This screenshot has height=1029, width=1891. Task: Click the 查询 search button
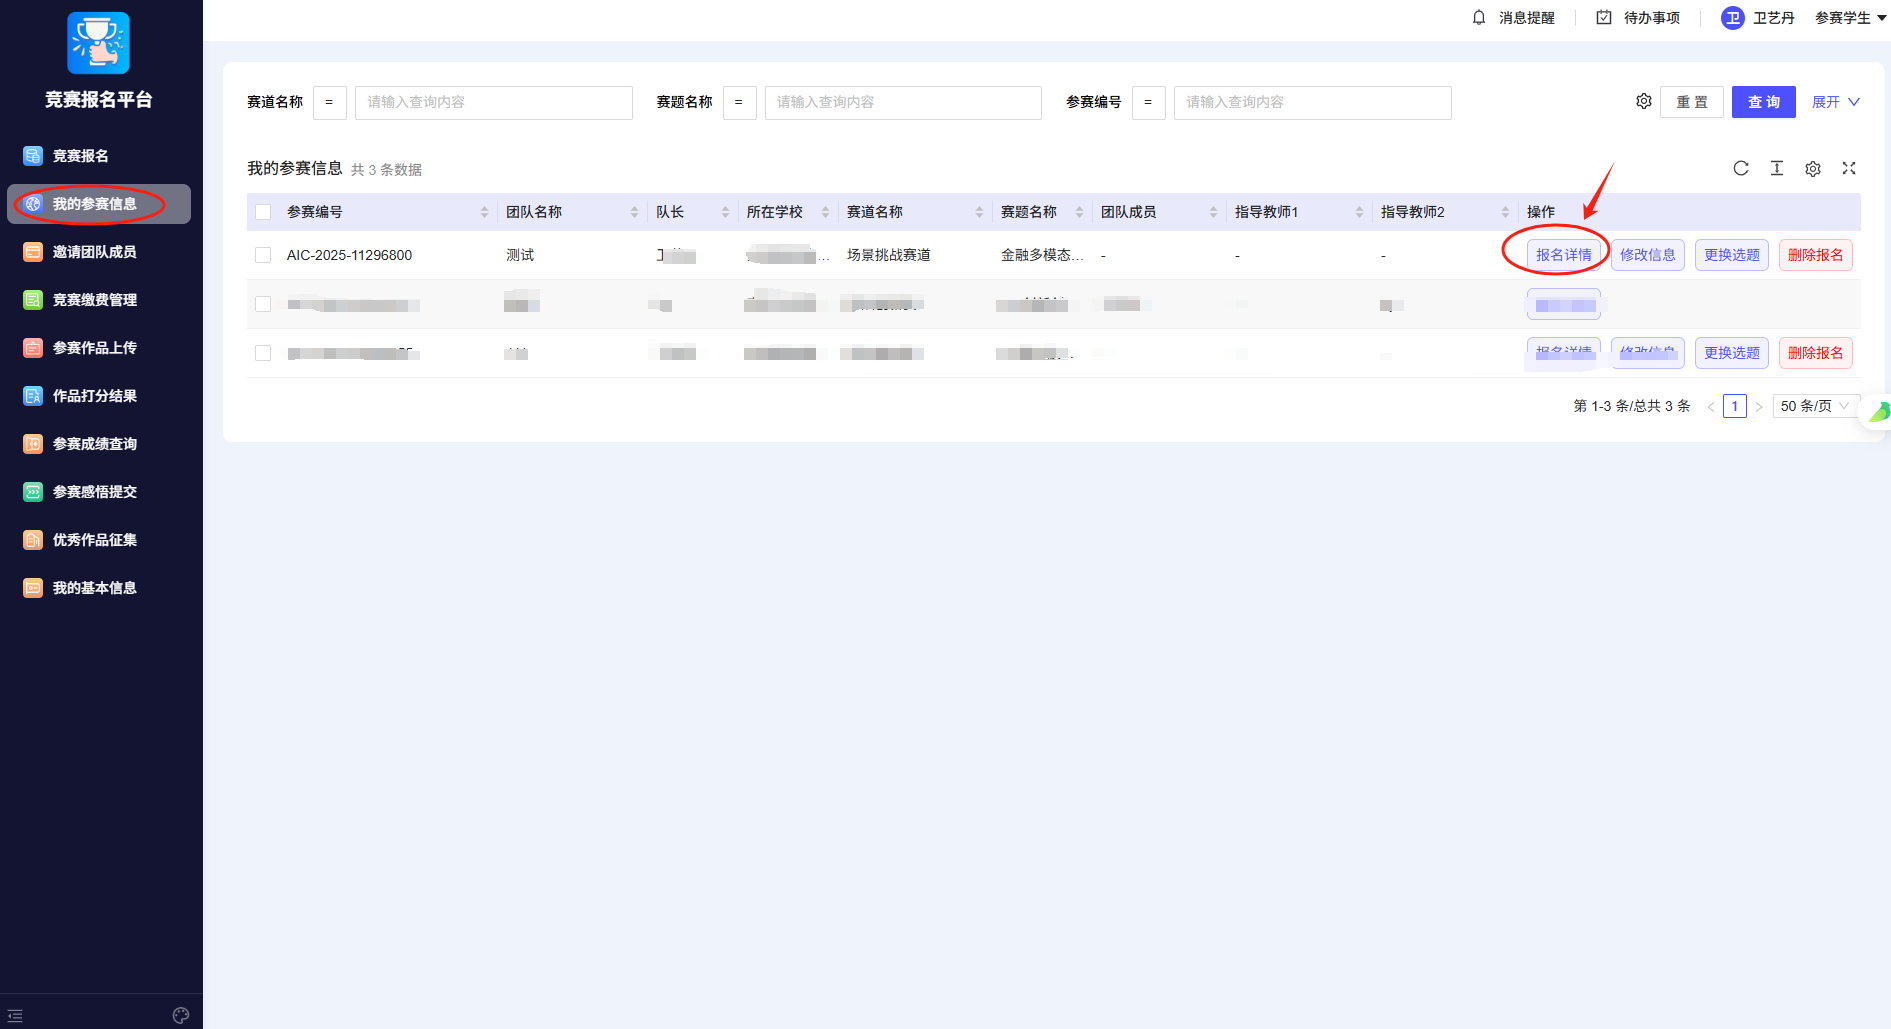pyautogui.click(x=1763, y=102)
